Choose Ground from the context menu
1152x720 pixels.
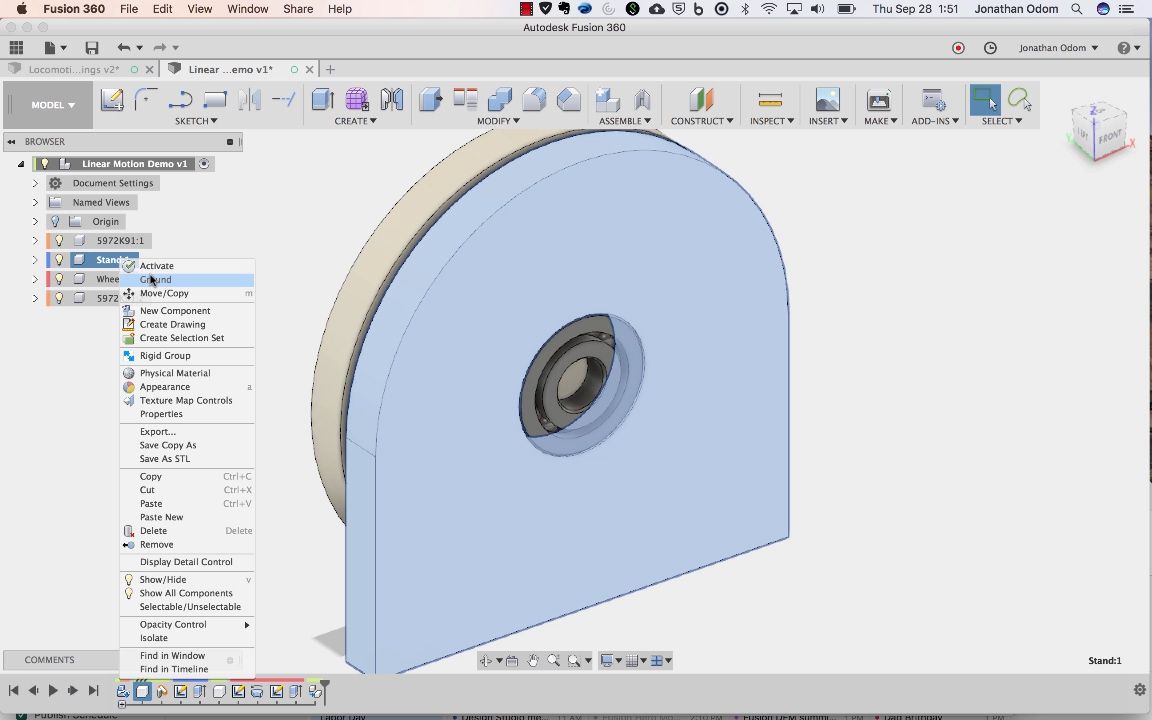[x=156, y=280]
